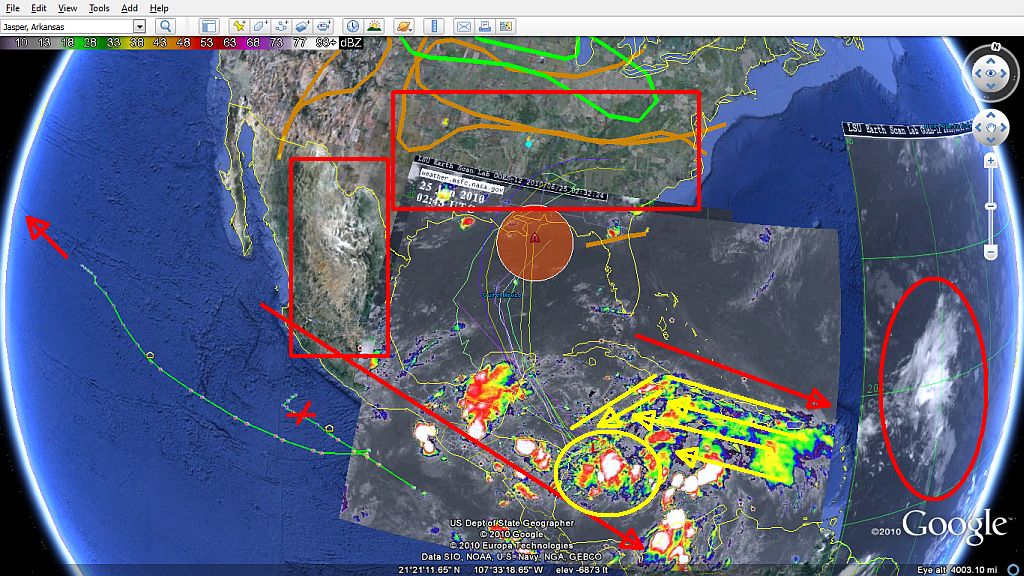Click the magnifying glass search button
The height and width of the screenshot is (576, 1024).
click(x=165, y=26)
